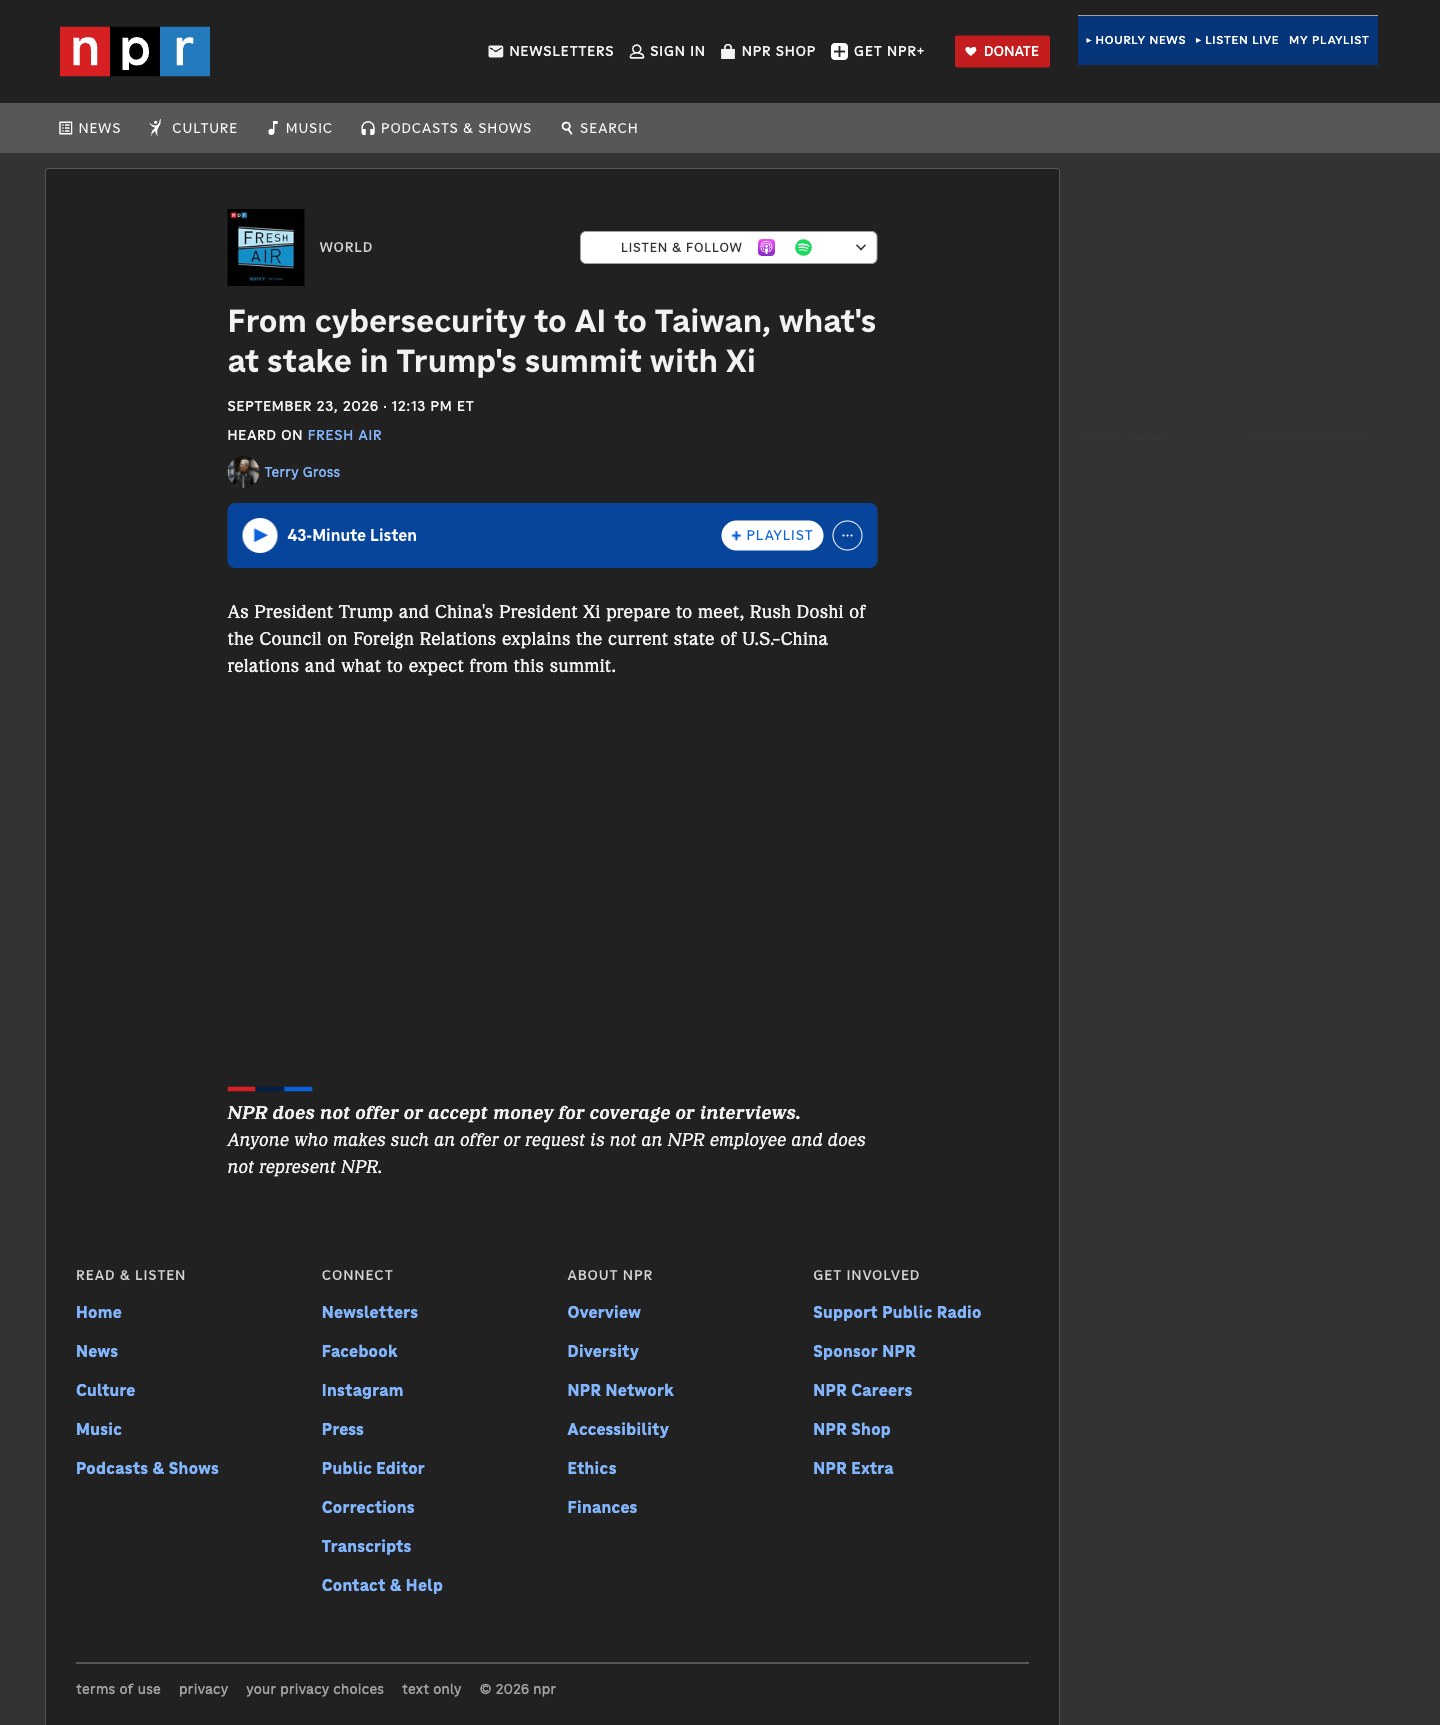
Task: Open the Sponsor NPR link
Action: click(864, 1351)
